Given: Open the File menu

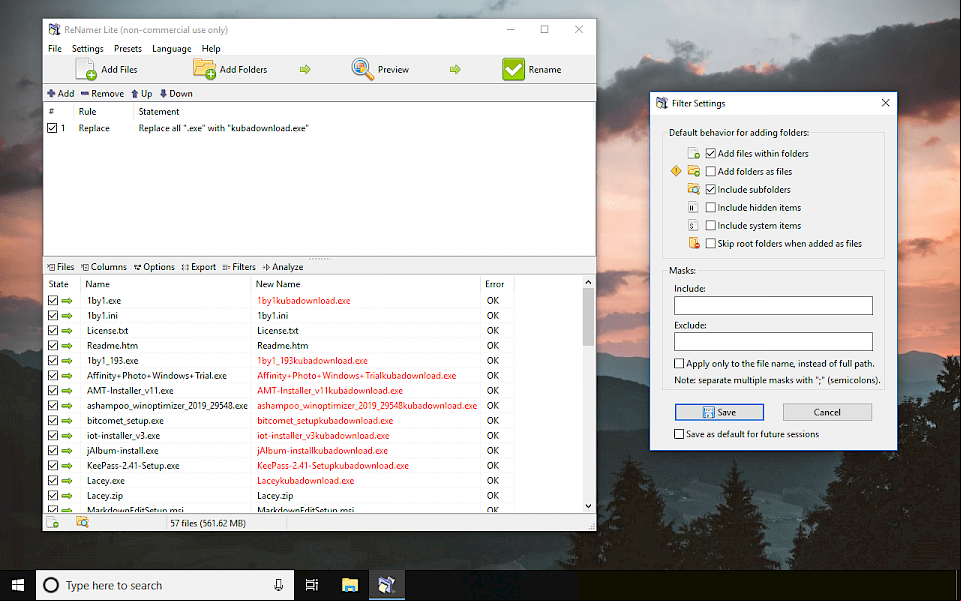Looking at the screenshot, I should click(x=55, y=48).
